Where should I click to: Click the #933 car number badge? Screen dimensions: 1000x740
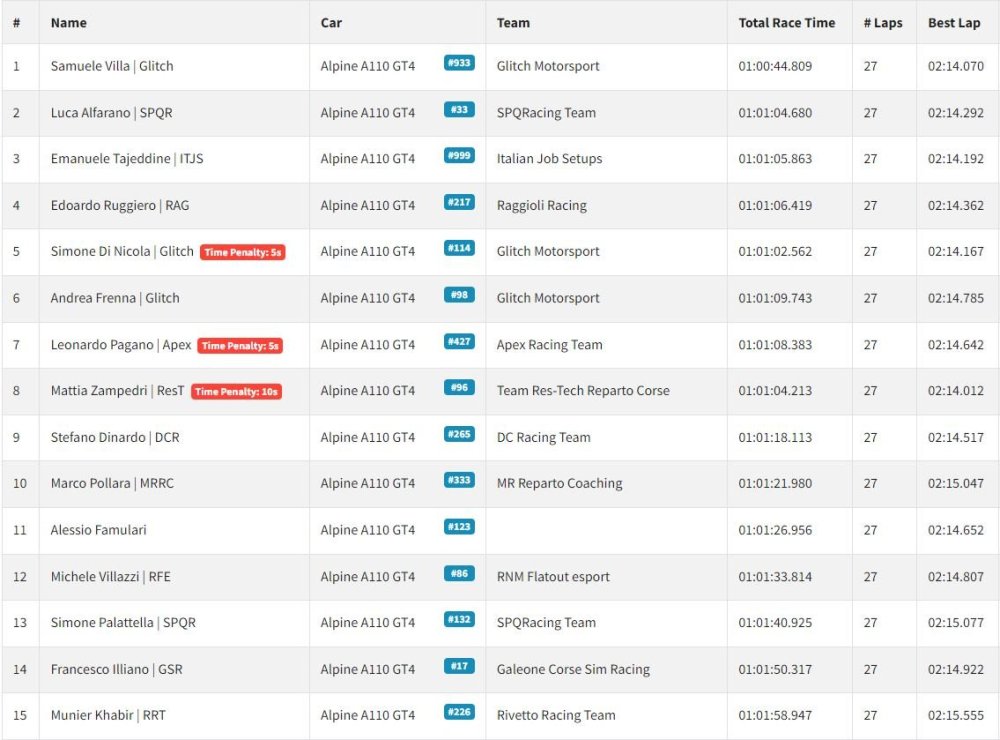tap(459, 63)
